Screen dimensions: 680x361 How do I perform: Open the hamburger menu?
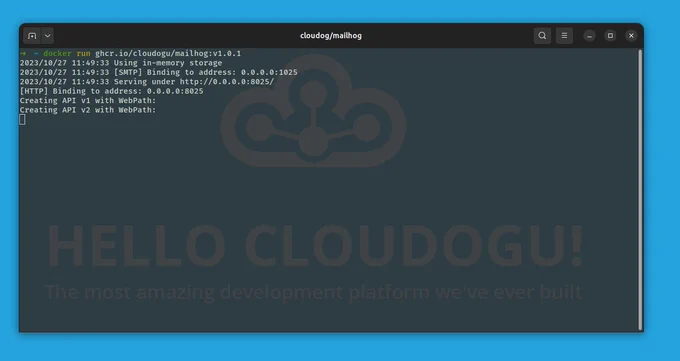coord(564,36)
